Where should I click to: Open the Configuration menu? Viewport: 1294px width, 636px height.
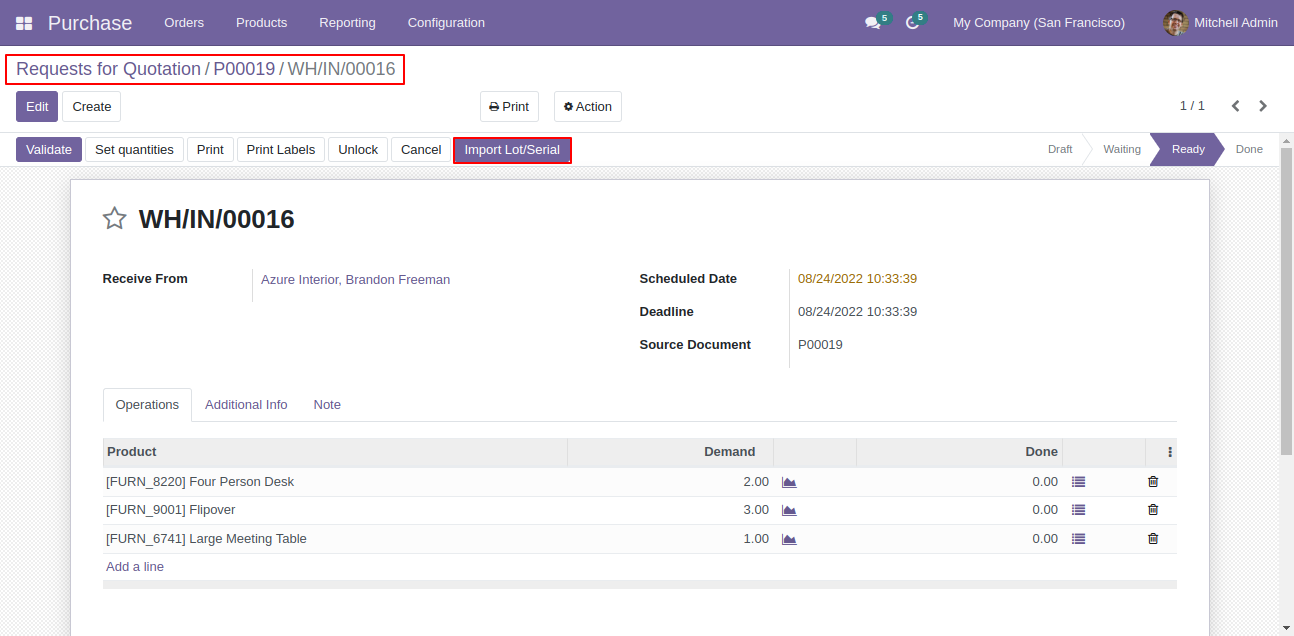pyautogui.click(x=446, y=23)
